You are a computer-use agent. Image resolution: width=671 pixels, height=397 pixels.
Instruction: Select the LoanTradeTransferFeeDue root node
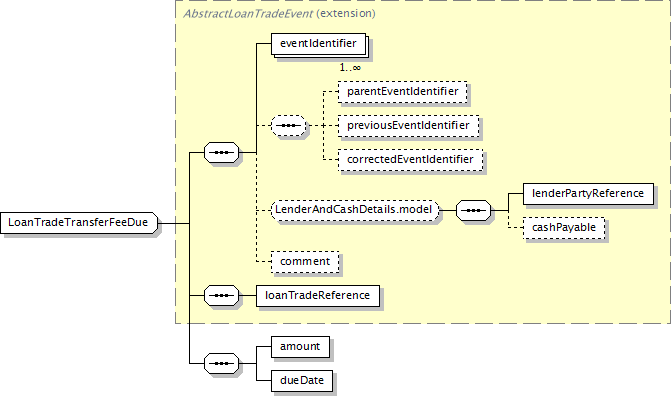[x=79, y=223]
